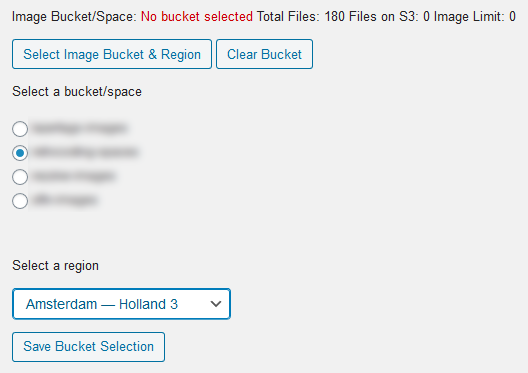Image resolution: width=528 pixels, height=373 pixels.
Task: Save the bucket selection
Action: point(89,347)
